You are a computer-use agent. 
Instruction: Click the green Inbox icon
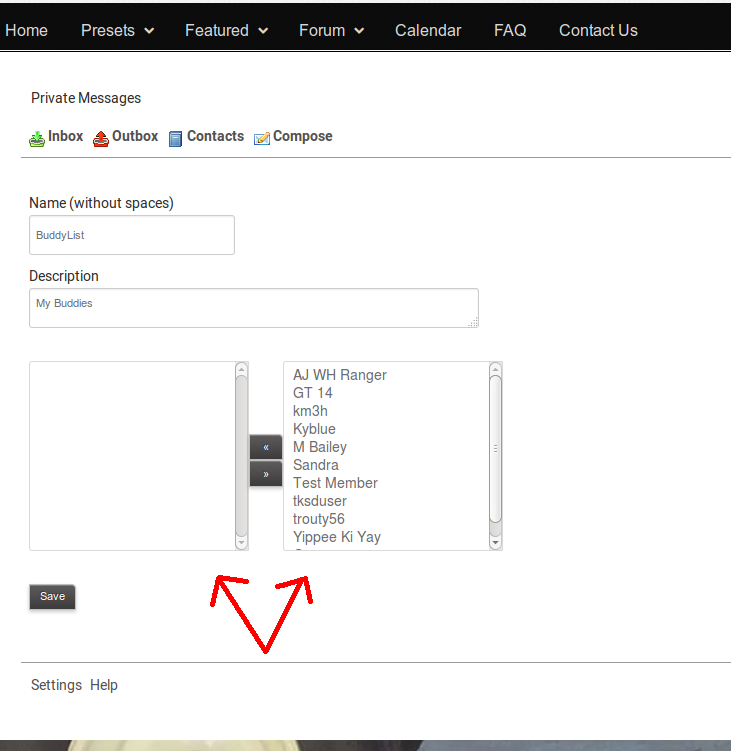pos(37,138)
